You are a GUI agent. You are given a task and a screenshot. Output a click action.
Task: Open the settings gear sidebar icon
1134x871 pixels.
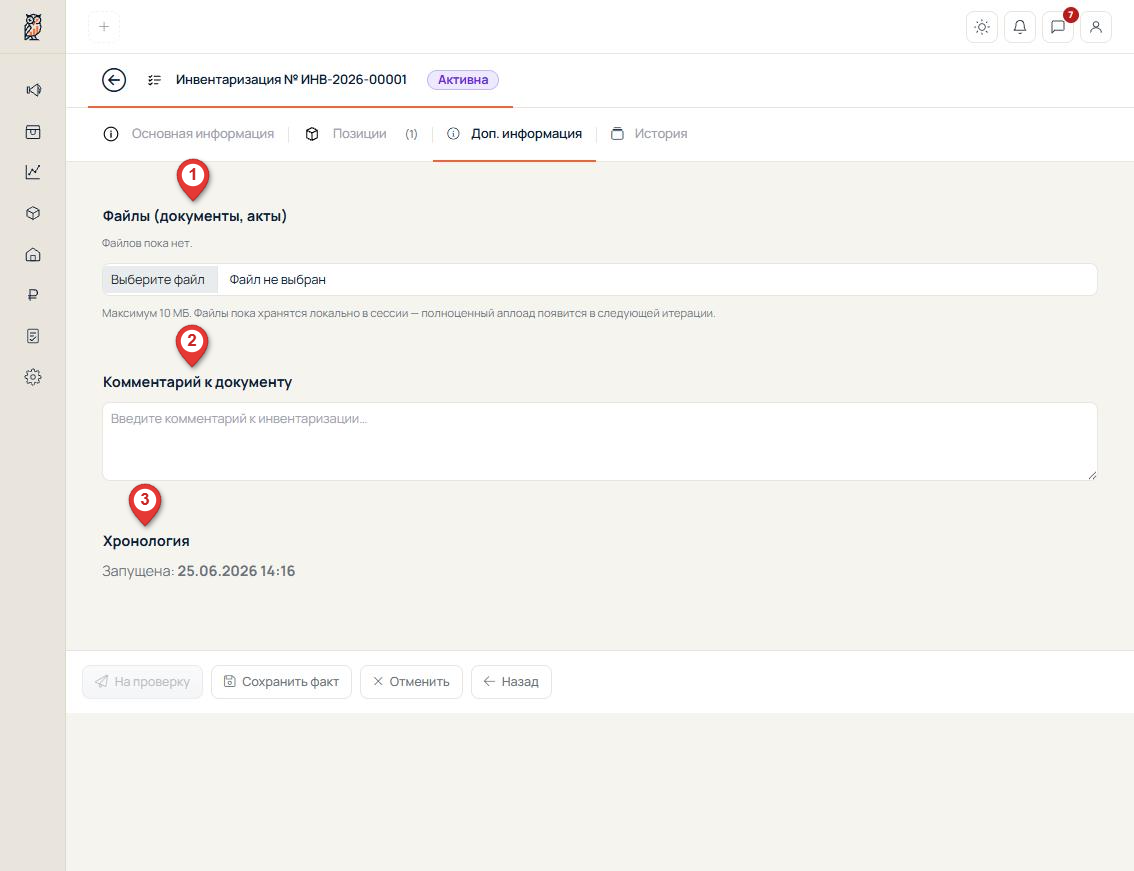(33, 377)
